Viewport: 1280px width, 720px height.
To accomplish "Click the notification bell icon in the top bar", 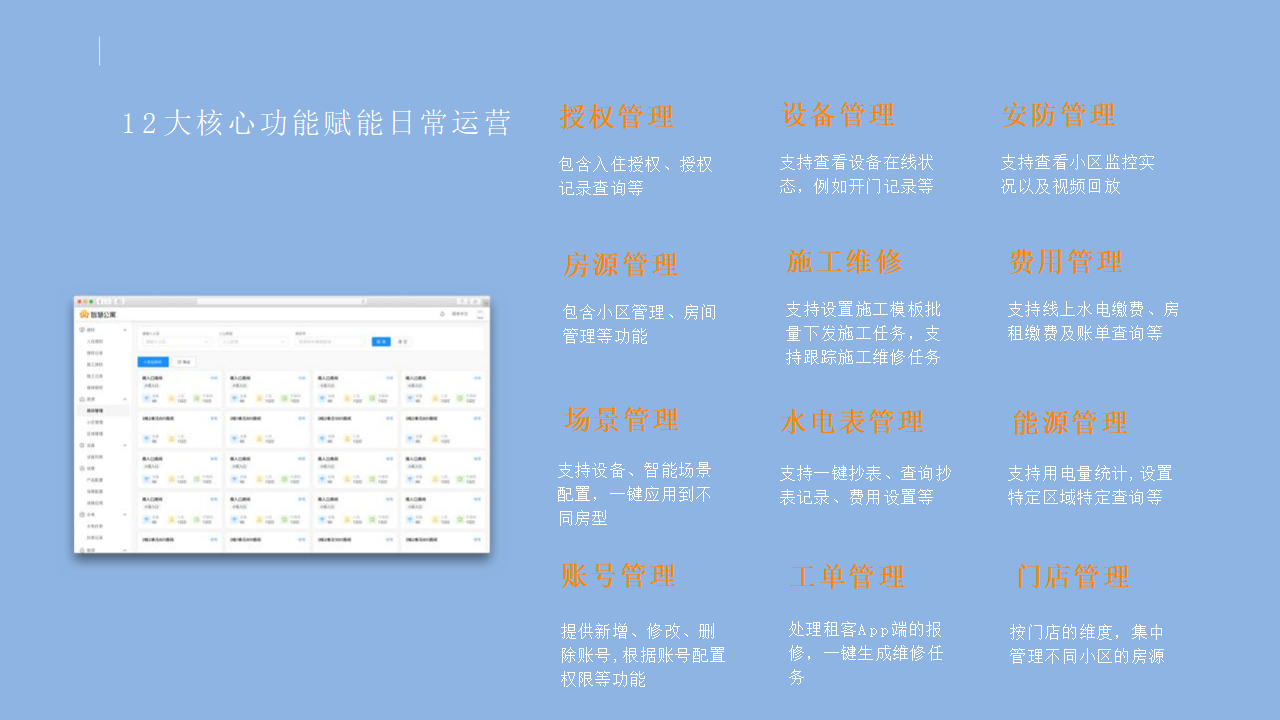I will [441, 314].
